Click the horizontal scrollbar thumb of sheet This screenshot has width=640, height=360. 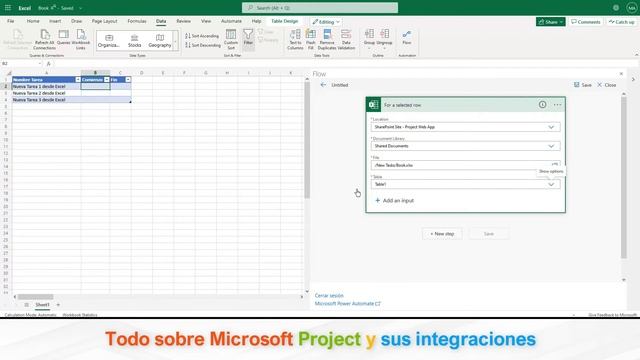click(x=36, y=297)
